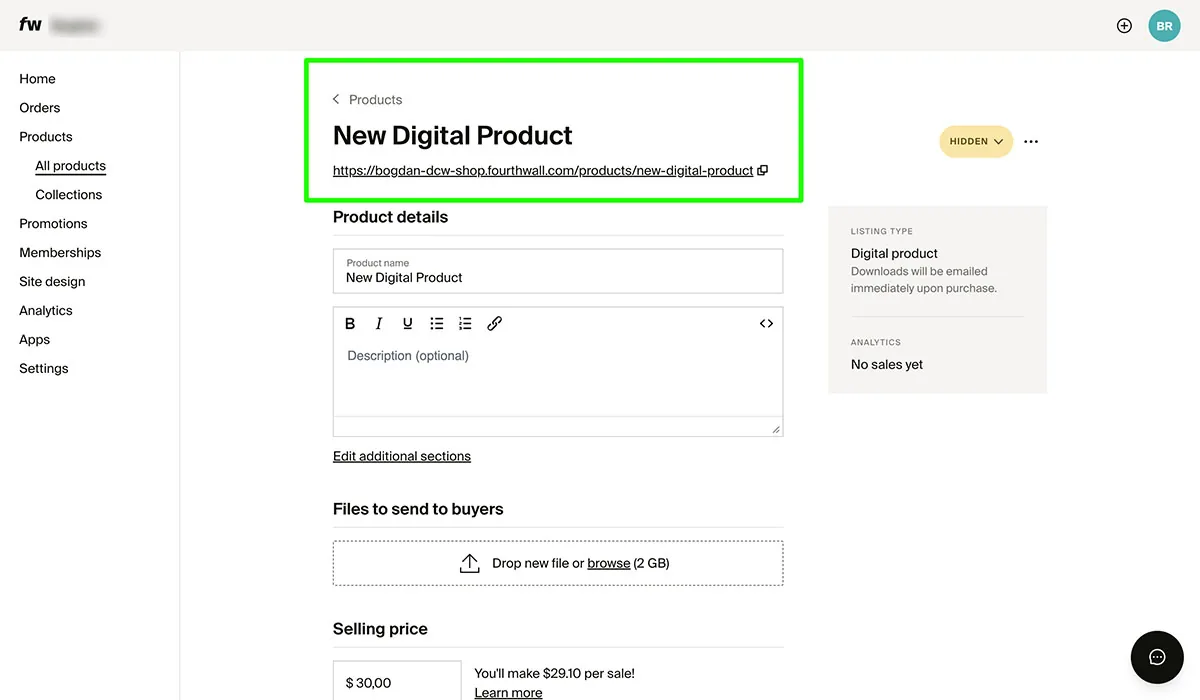Insert a hyperlink into the description
This screenshot has width=1200, height=700.
(494, 323)
